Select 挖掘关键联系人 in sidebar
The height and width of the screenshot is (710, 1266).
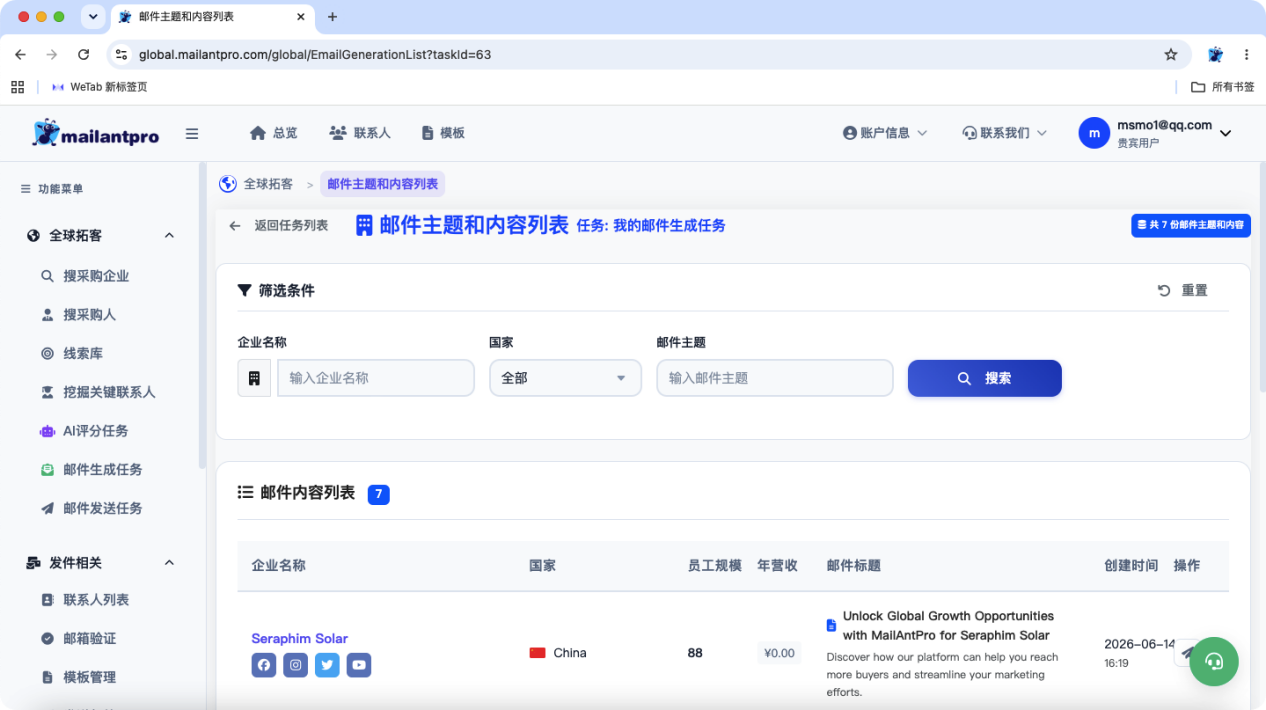(x=109, y=392)
